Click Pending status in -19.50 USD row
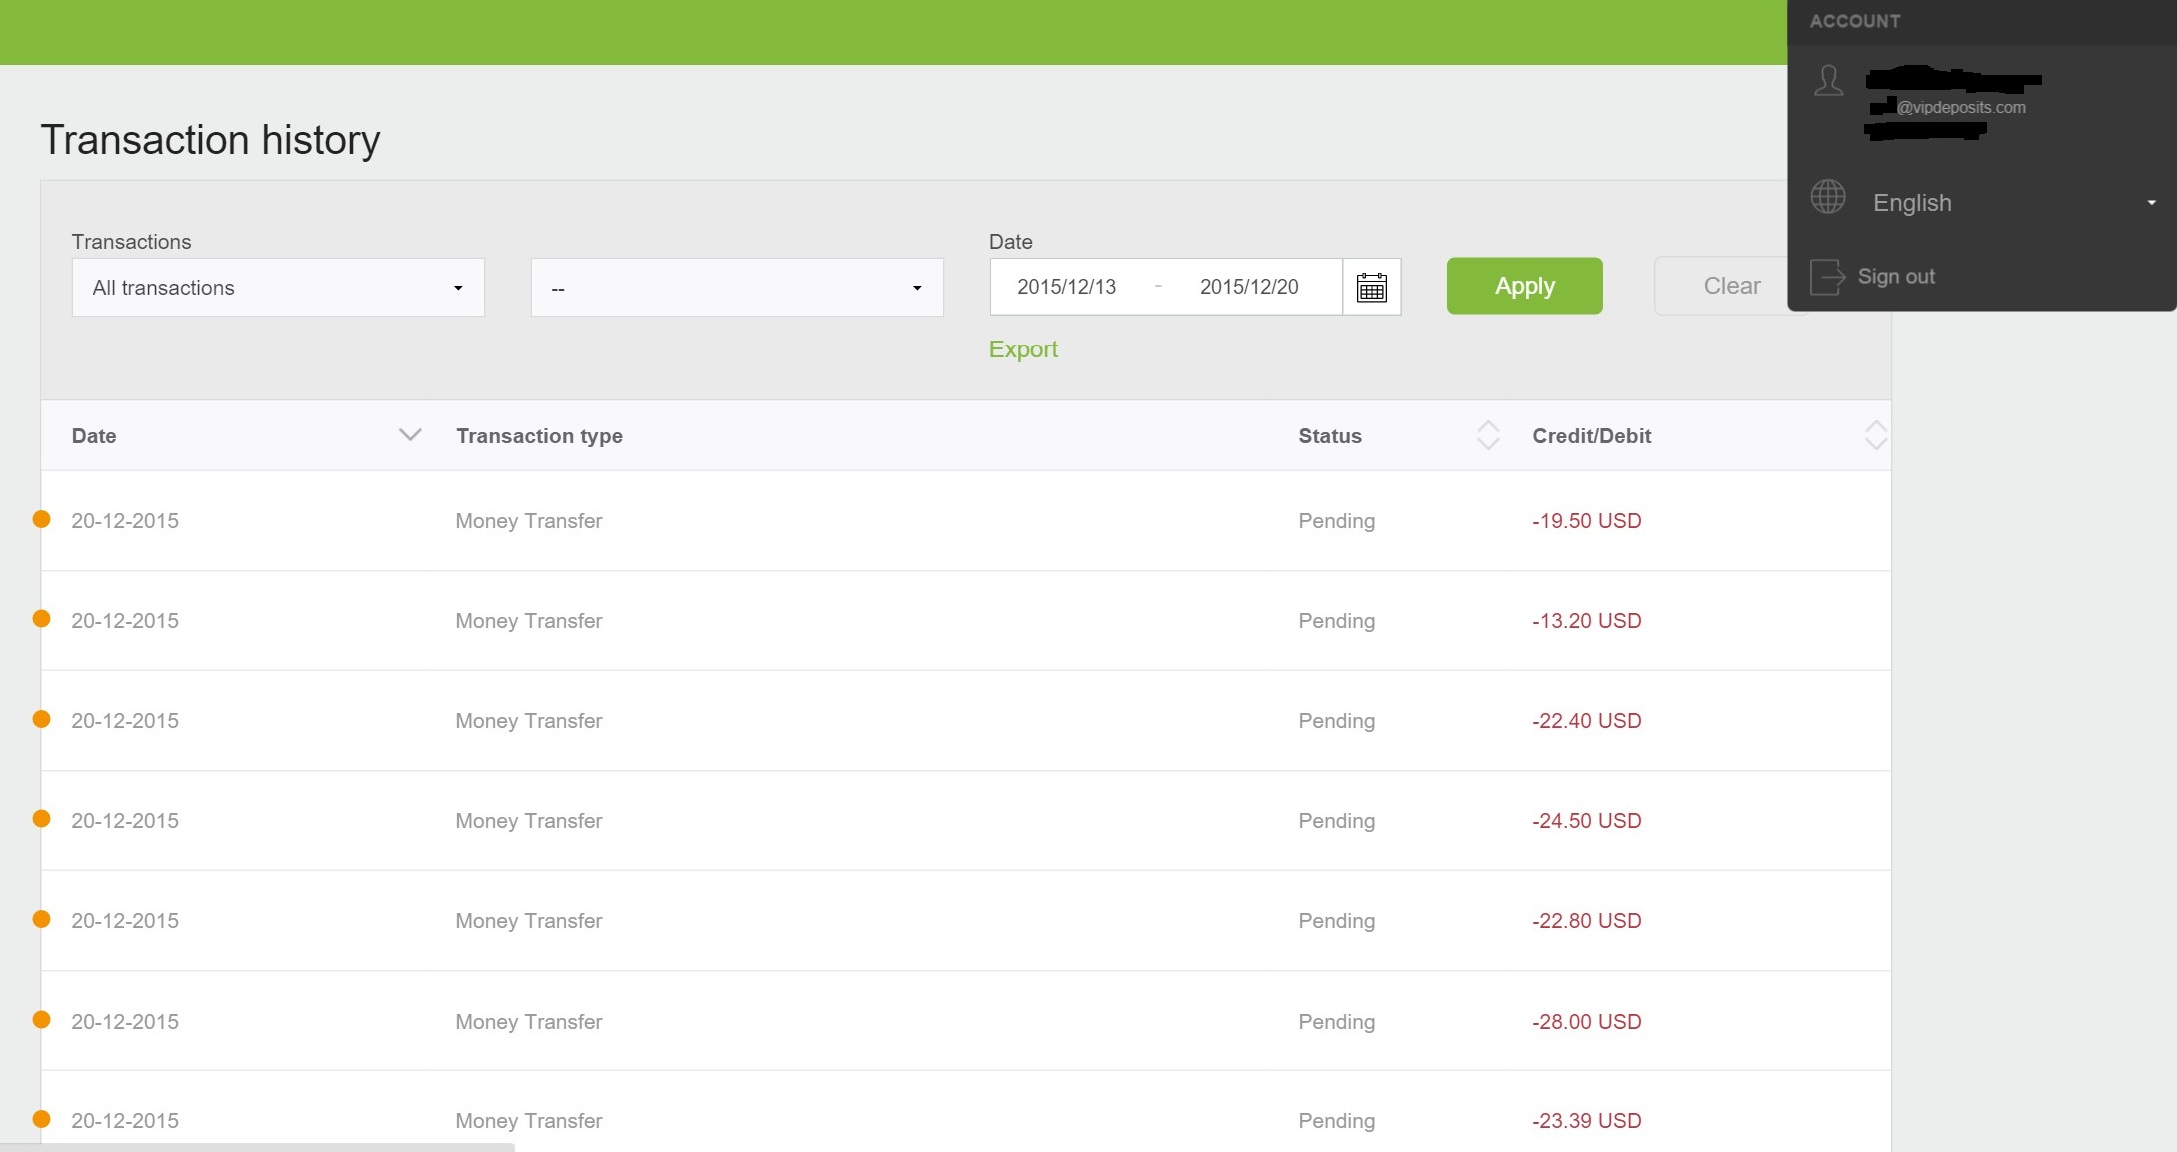Image resolution: width=2177 pixels, height=1152 pixels. (x=1336, y=521)
